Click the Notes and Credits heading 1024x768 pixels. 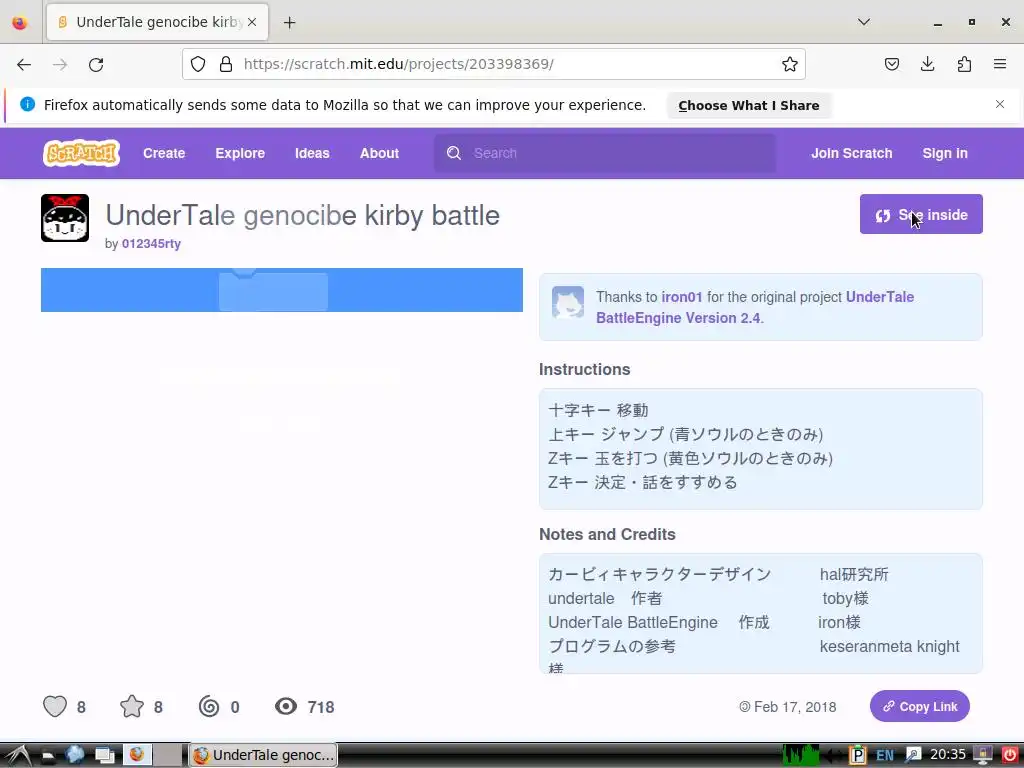coord(607,534)
